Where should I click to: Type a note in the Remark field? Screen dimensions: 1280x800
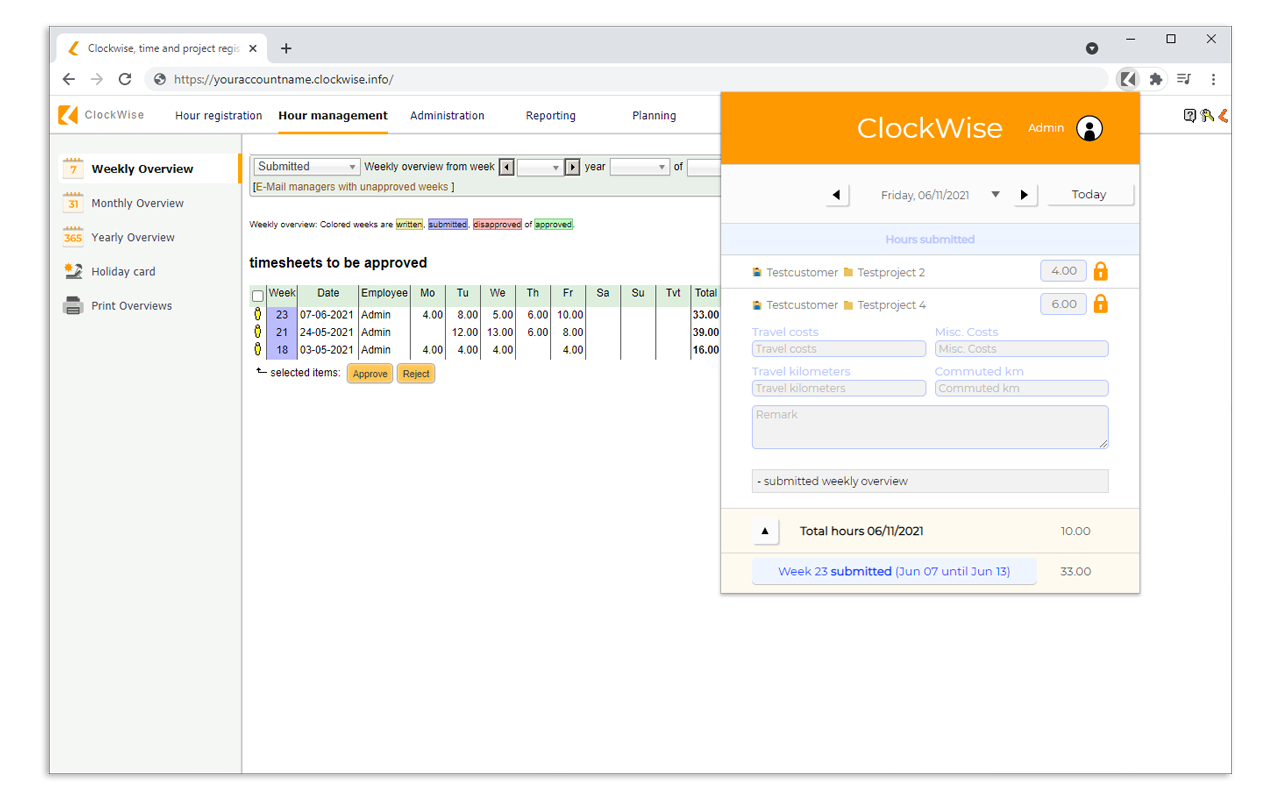click(929, 427)
